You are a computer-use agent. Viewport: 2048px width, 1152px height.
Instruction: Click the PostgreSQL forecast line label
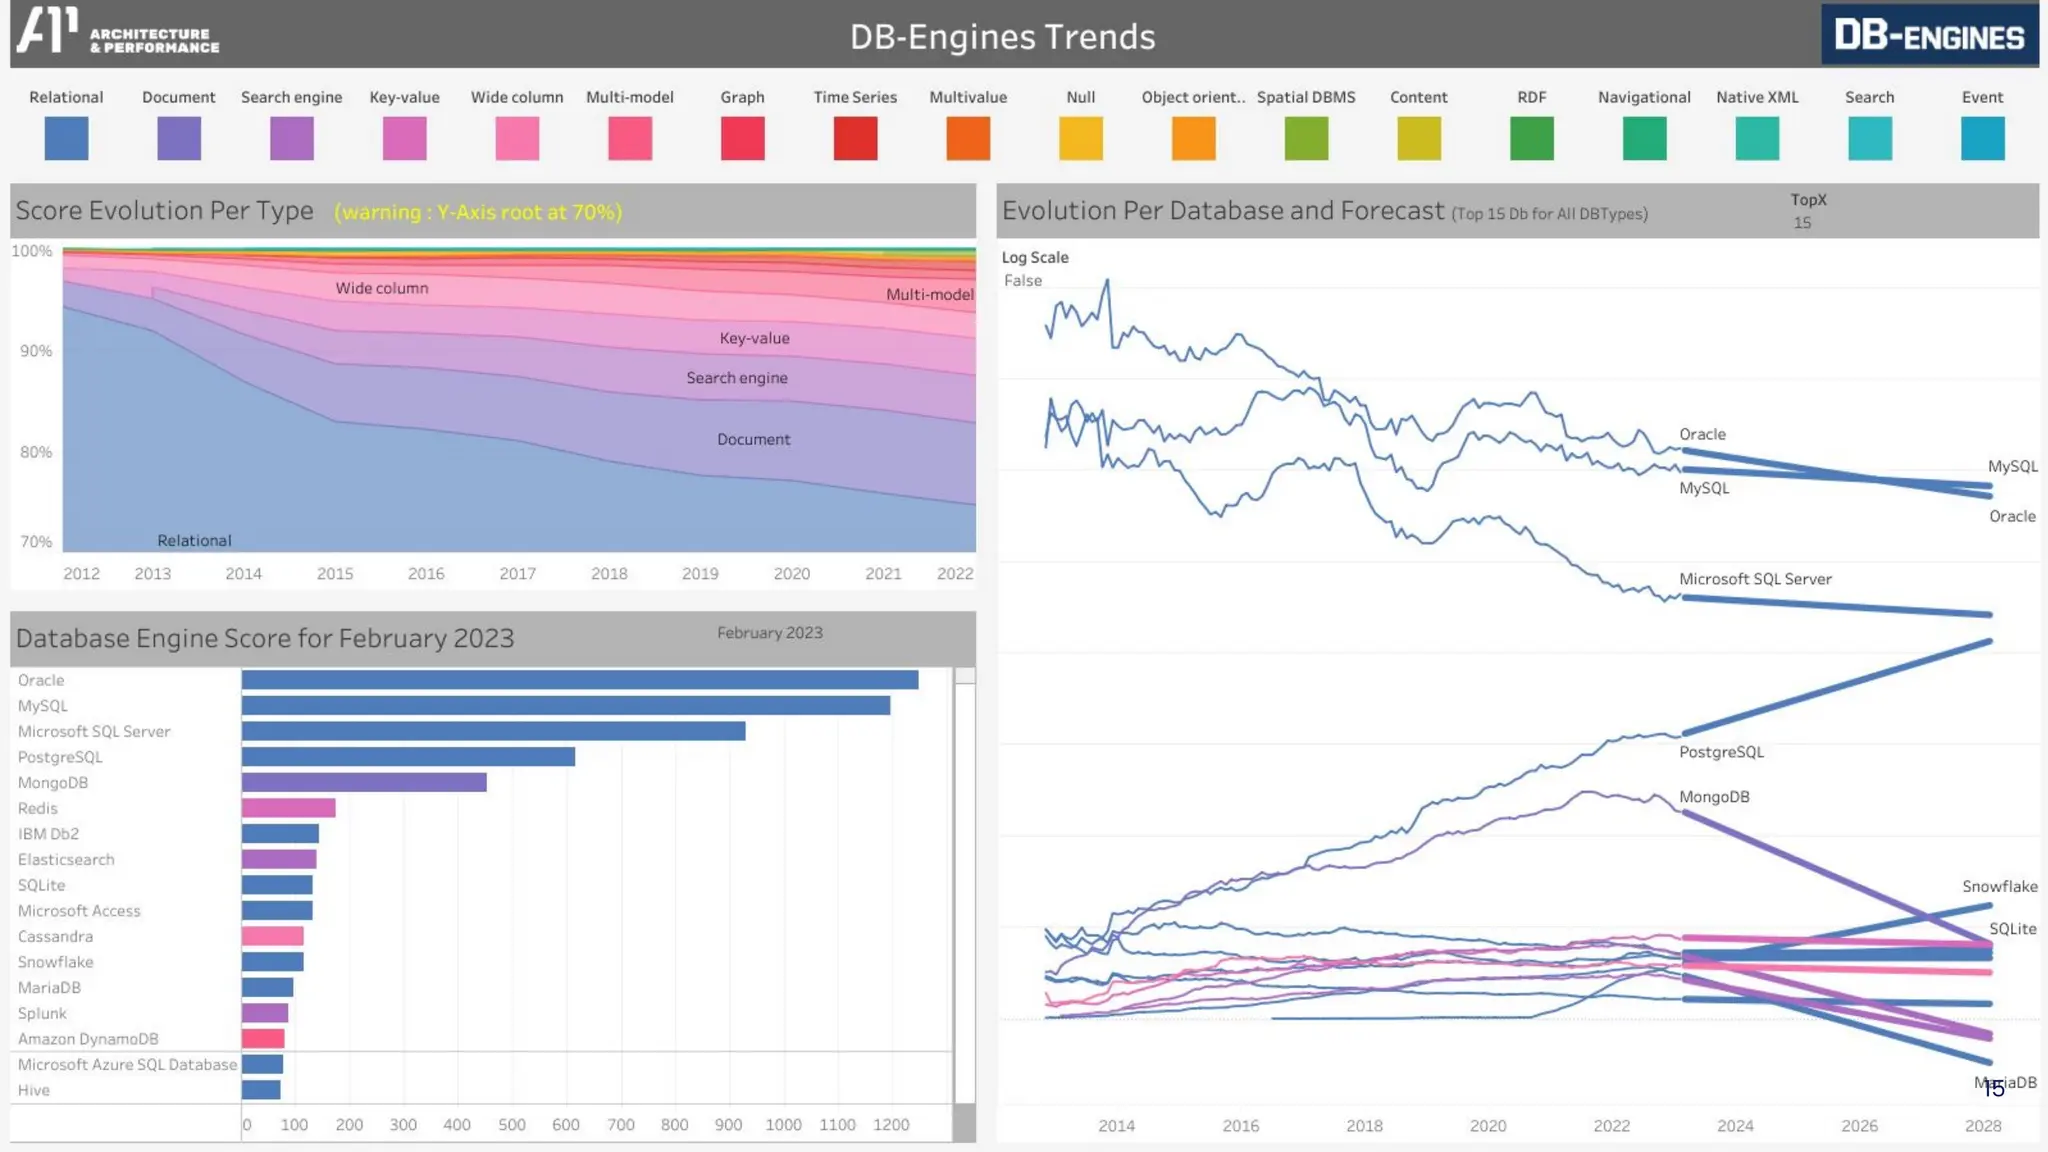(1721, 752)
